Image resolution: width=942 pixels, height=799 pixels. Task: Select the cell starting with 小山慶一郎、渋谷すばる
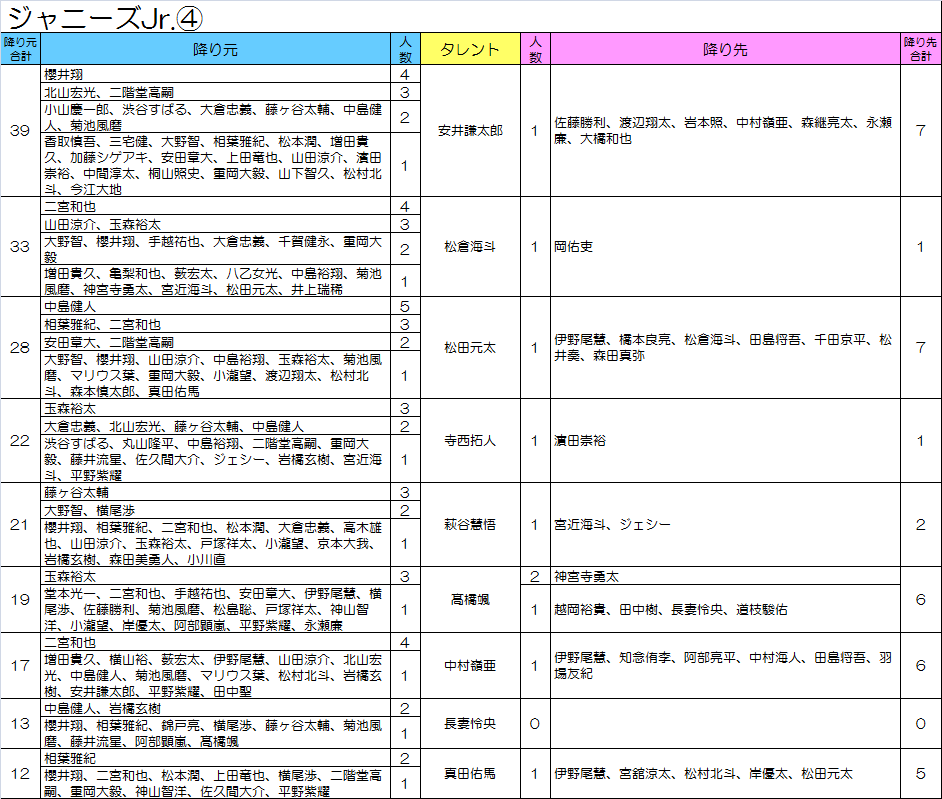[x=216, y=117]
